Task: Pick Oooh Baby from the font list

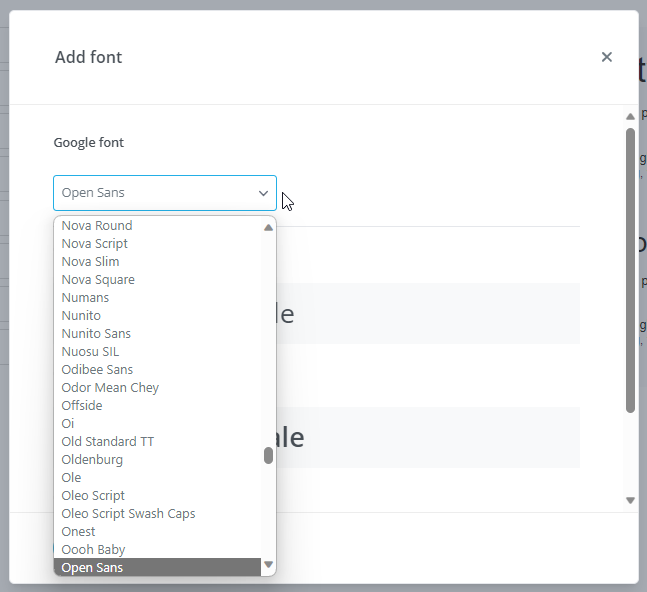Action: click(x=158, y=550)
